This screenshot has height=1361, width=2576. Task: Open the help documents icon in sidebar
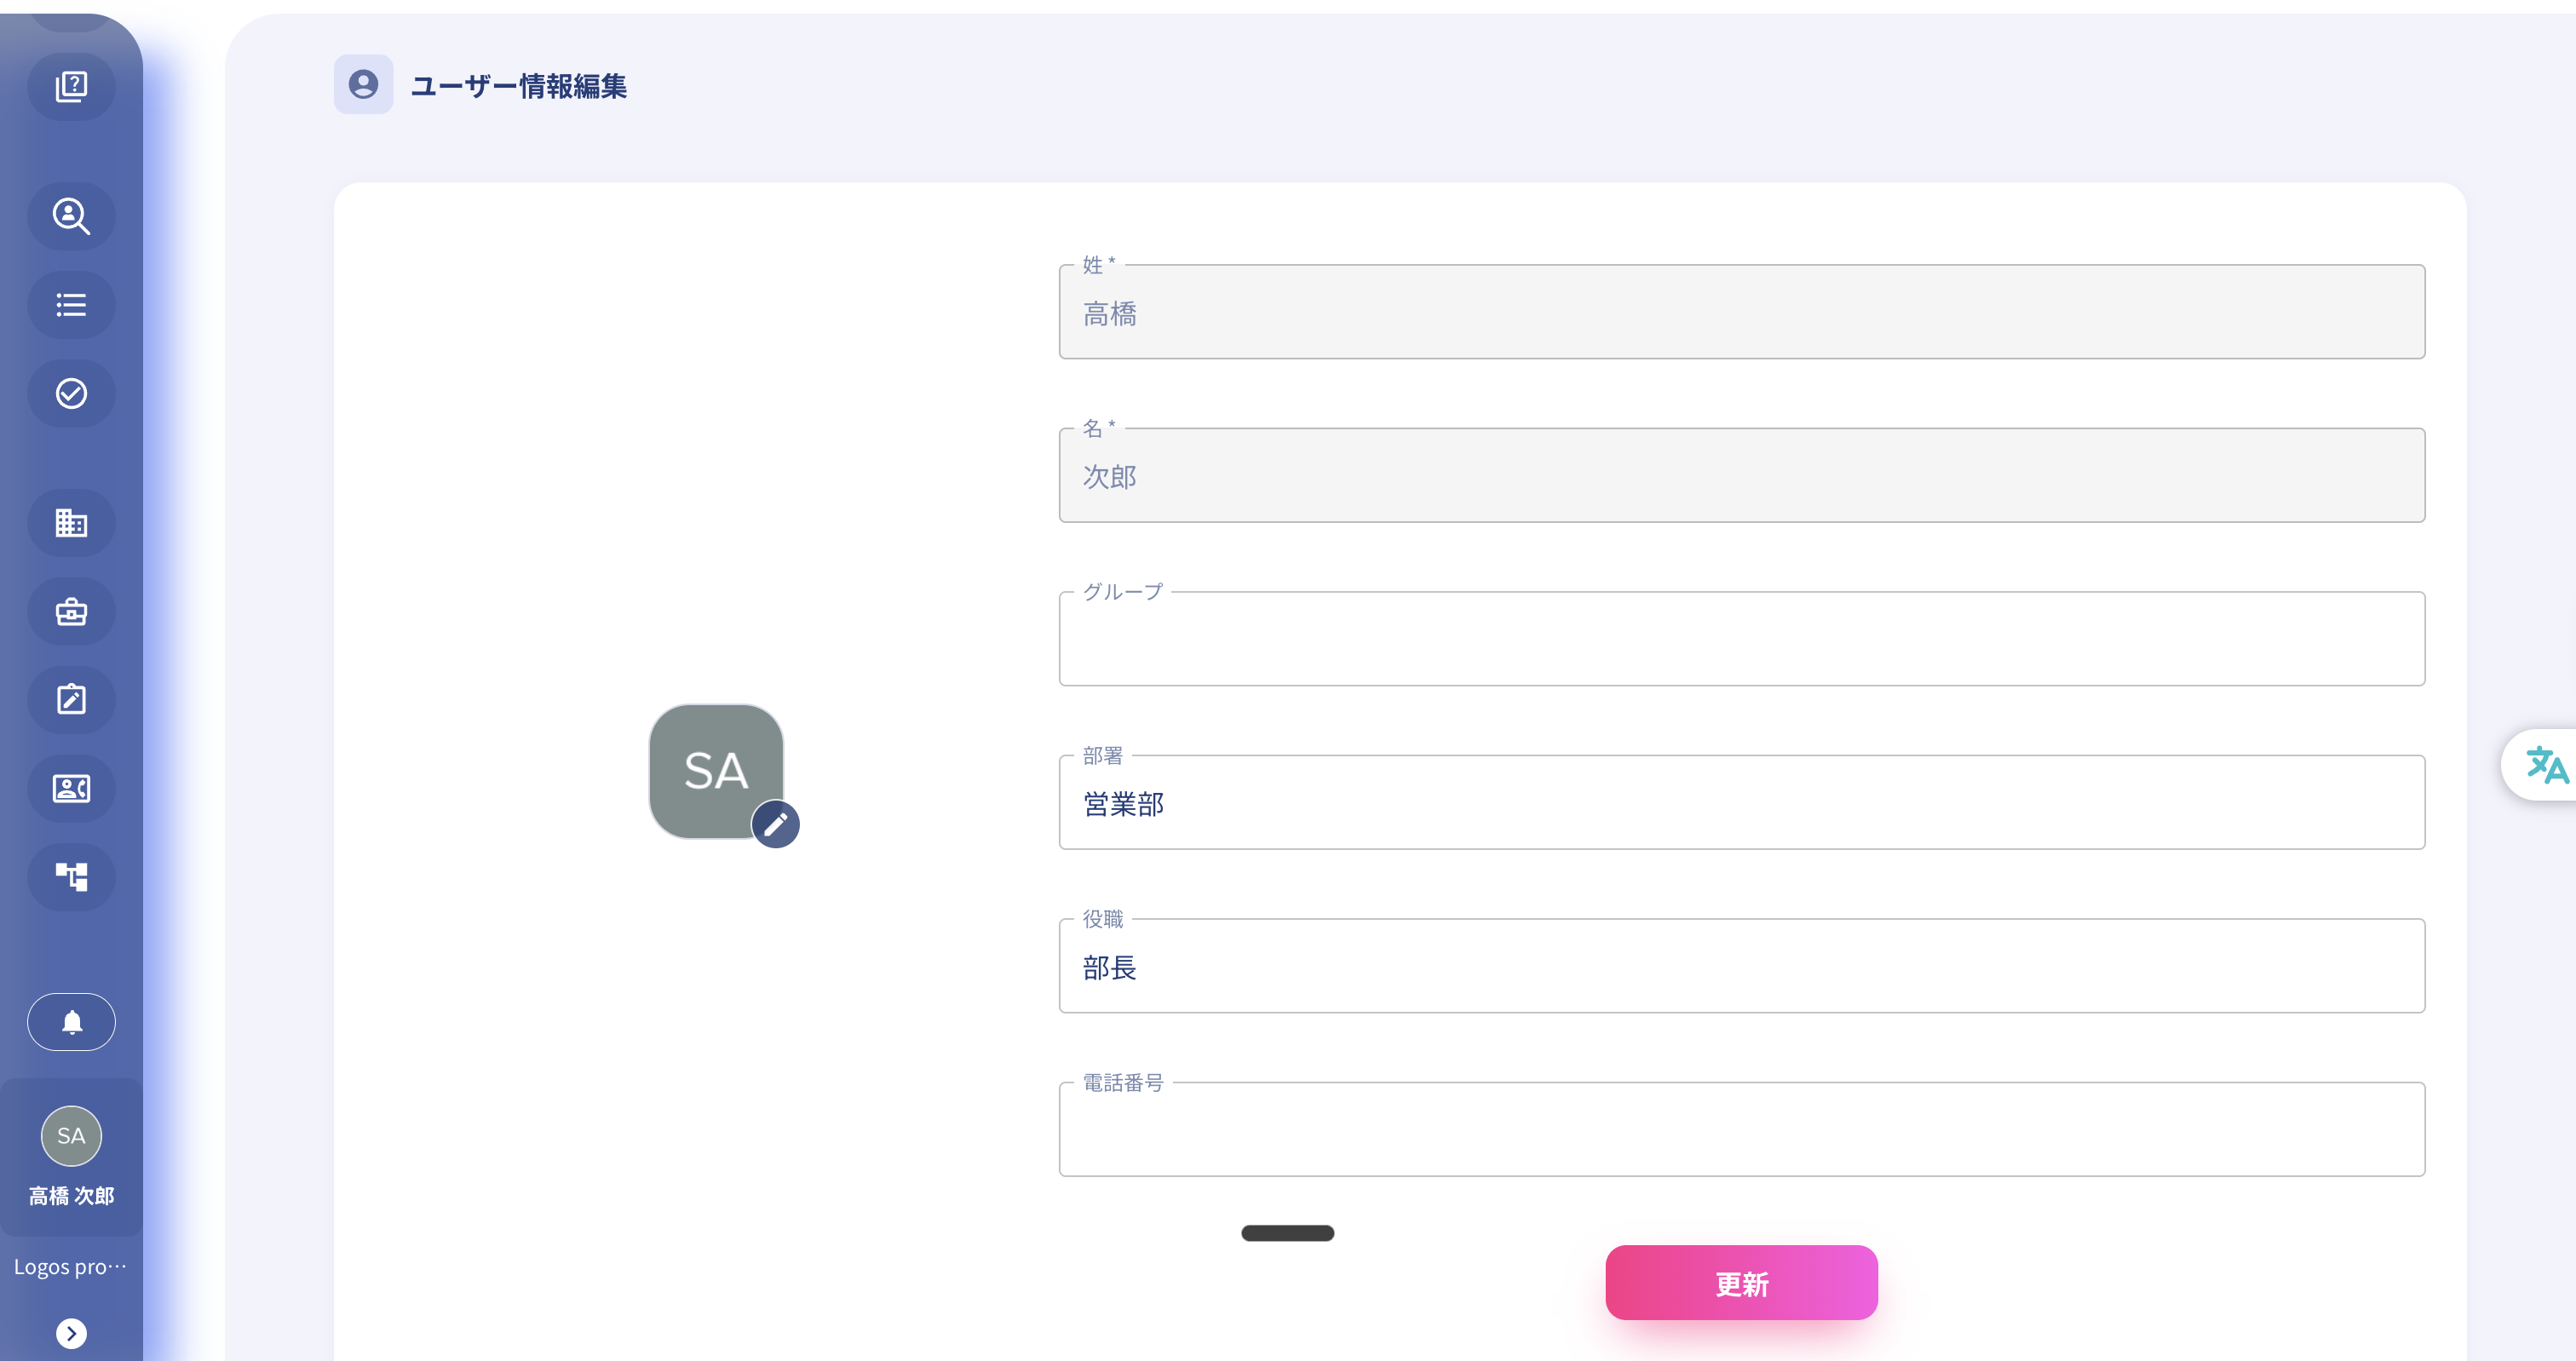pos(71,87)
